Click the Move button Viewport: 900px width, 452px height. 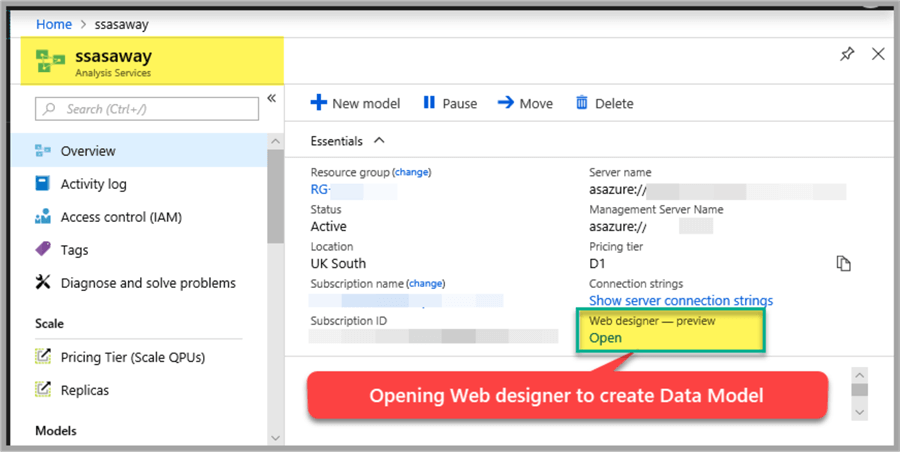[525, 103]
